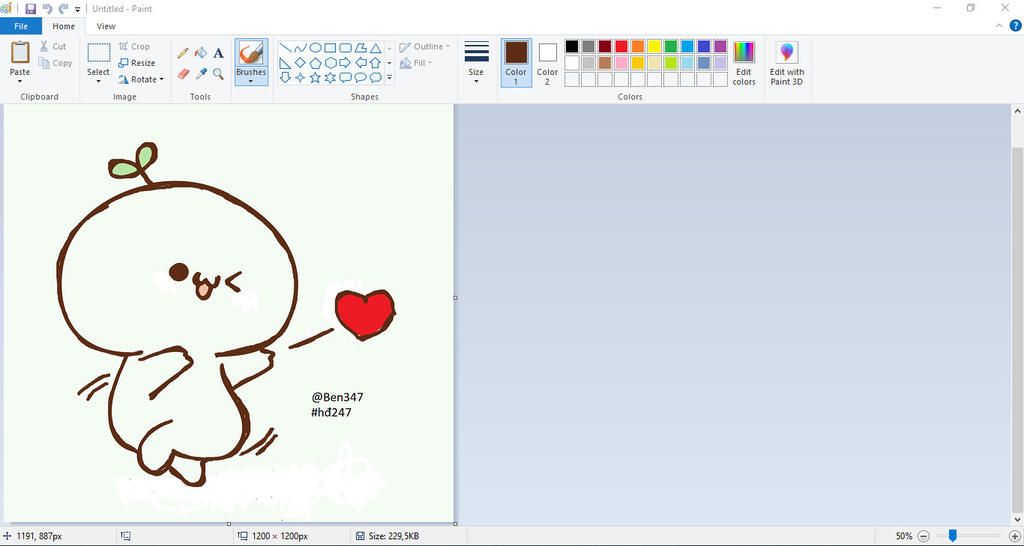Screen dimensions: 1024x546
Task: Choose the Rectangle shape
Action: tap(330, 48)
